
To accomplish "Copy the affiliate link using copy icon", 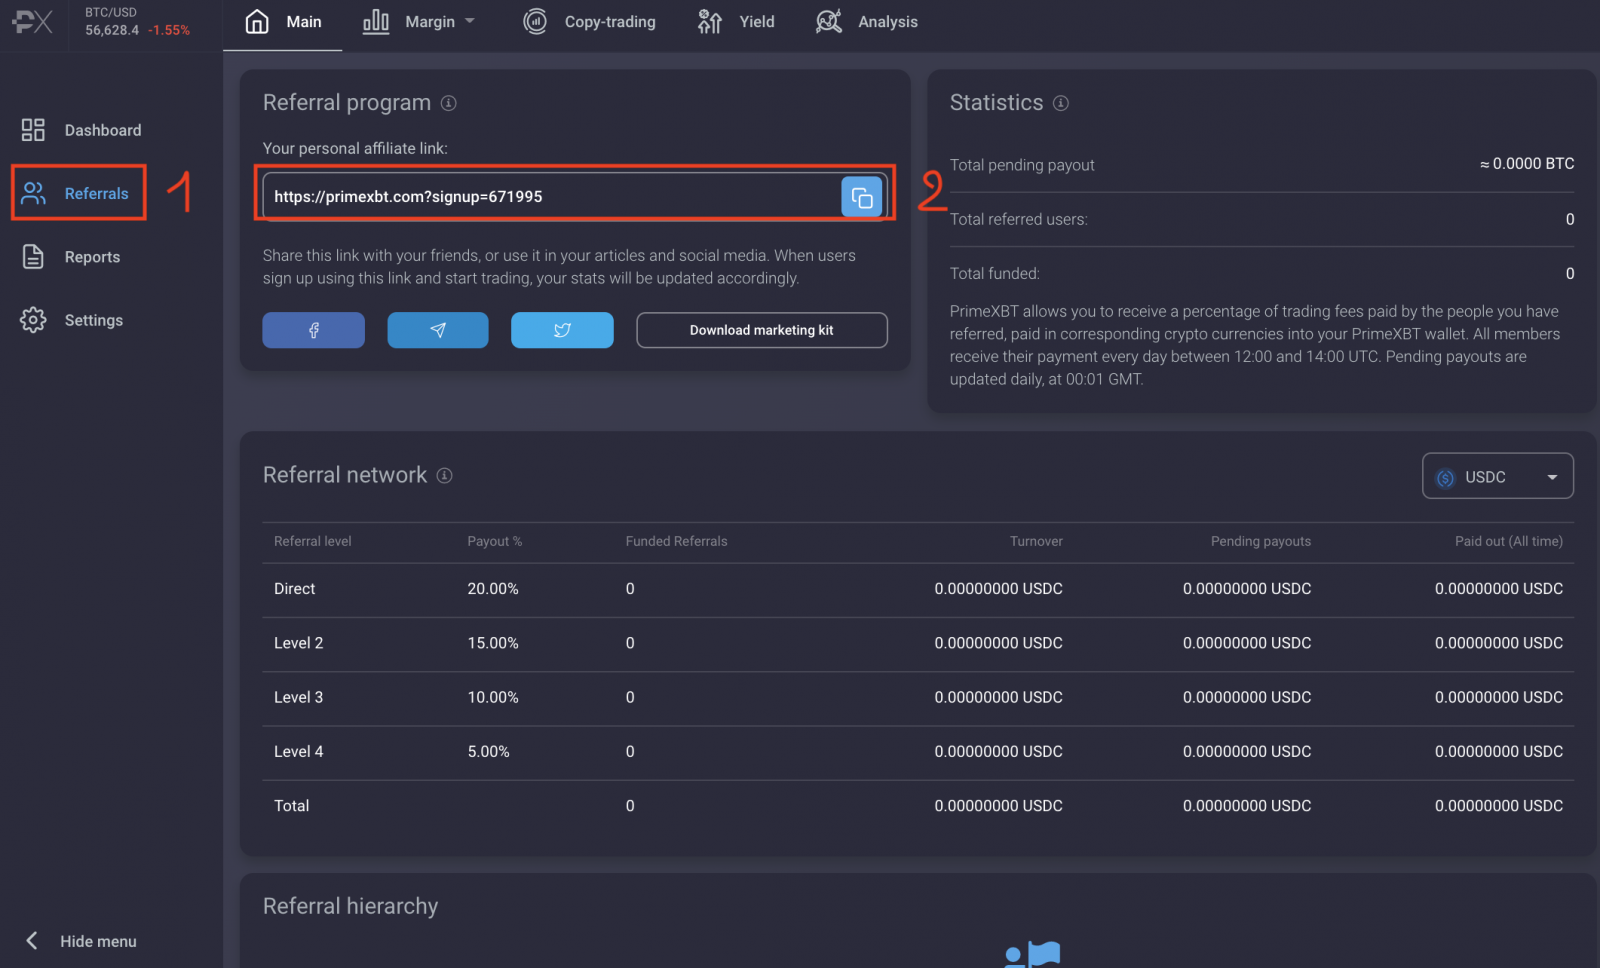I will (861, 196).
